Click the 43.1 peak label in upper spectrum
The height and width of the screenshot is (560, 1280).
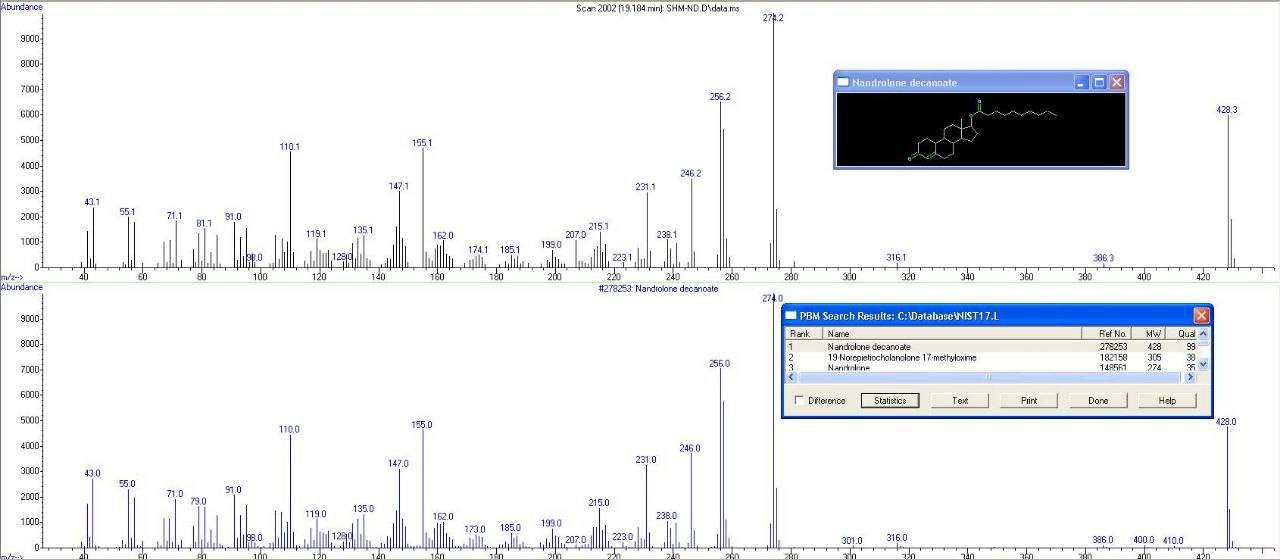coord(92,202)
